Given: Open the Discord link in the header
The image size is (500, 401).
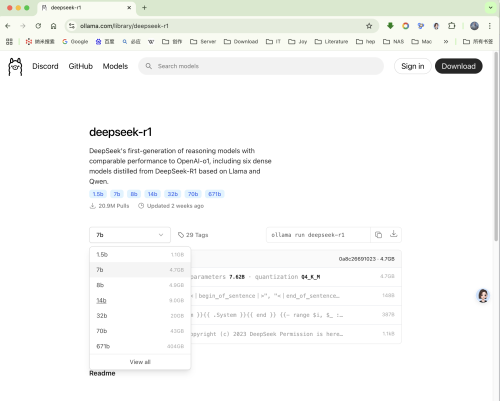Looking at the screenshot, I should pos(45,66).
